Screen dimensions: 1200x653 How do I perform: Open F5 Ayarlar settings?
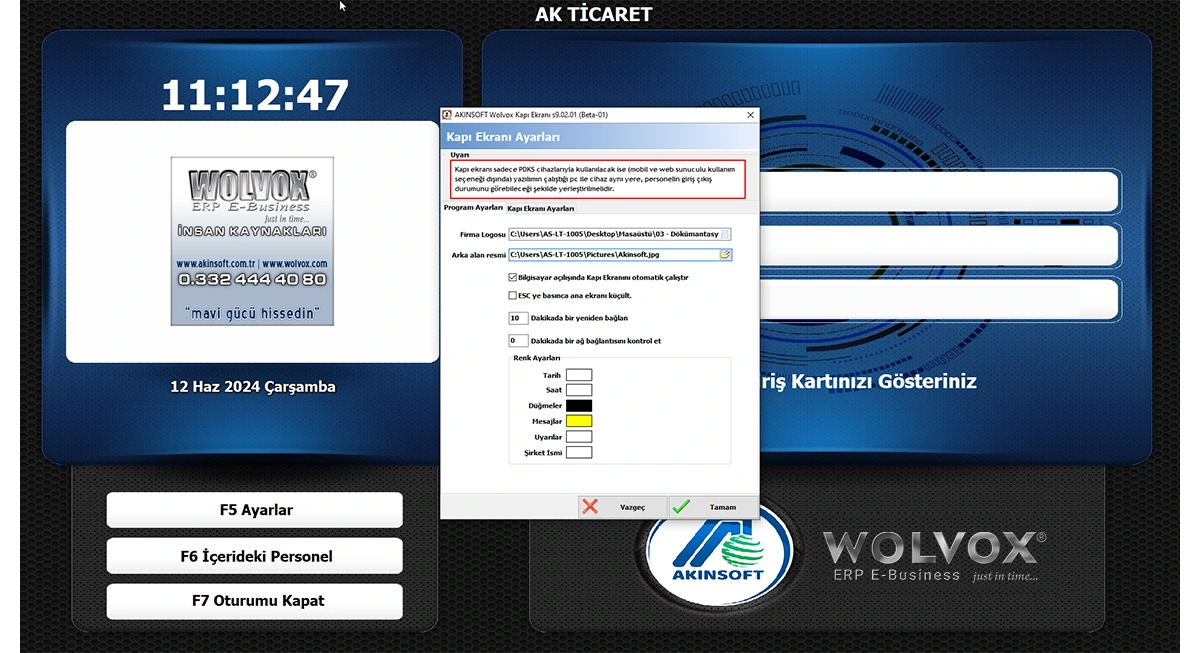tap(255, 510)
